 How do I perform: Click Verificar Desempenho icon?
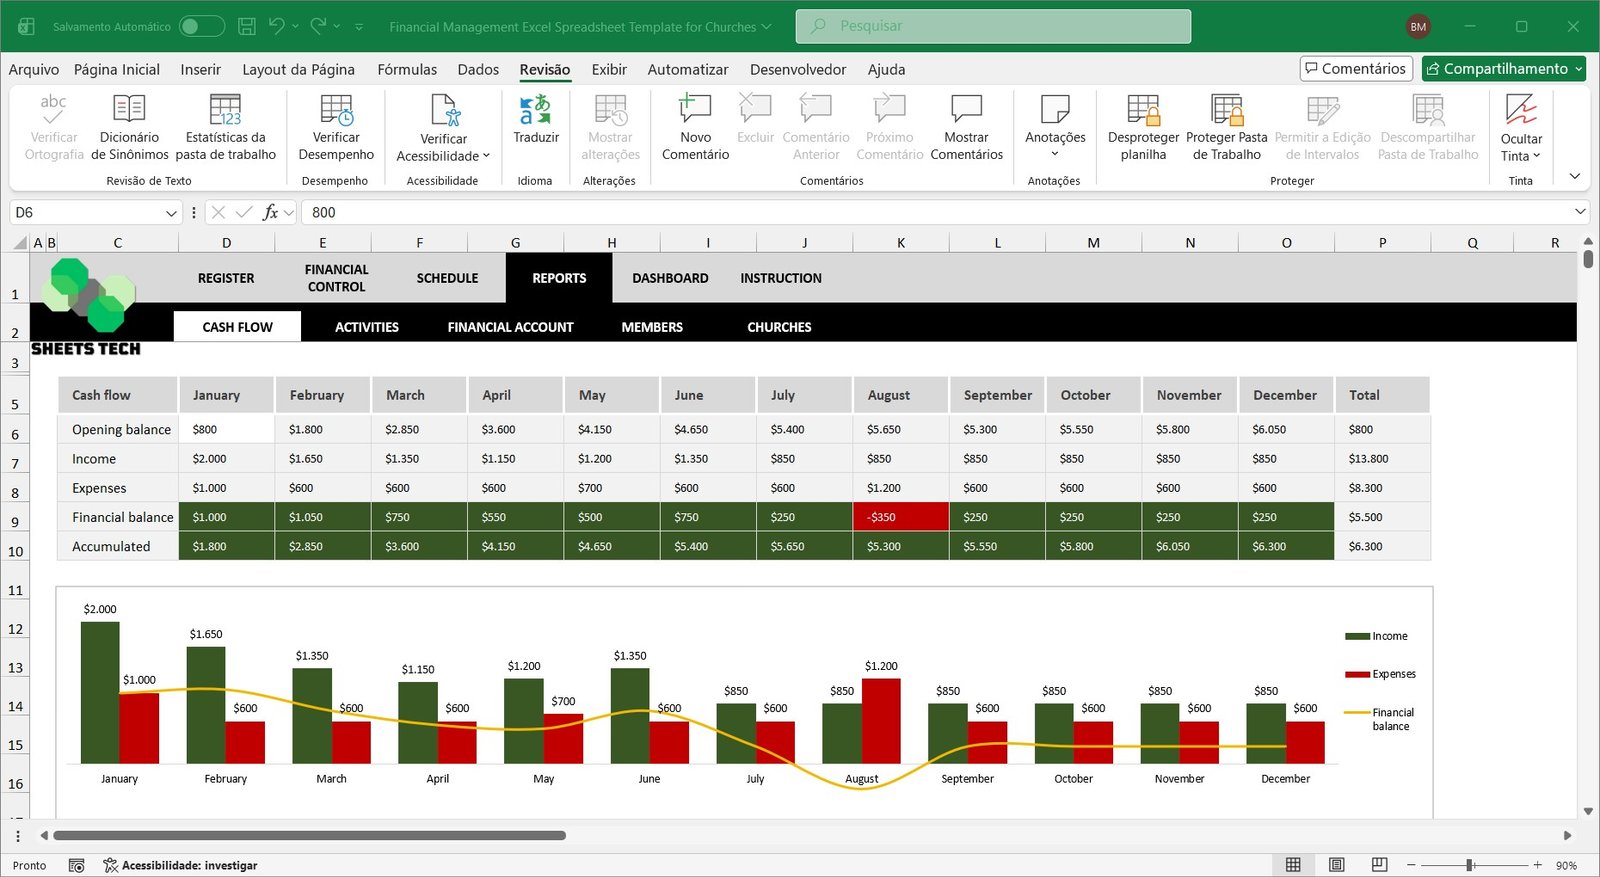pos(336,110)
